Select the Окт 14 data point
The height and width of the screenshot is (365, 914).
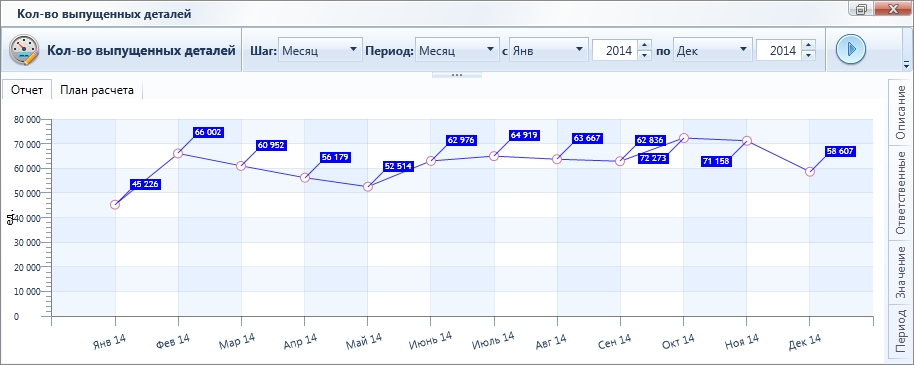click(683, 138)
